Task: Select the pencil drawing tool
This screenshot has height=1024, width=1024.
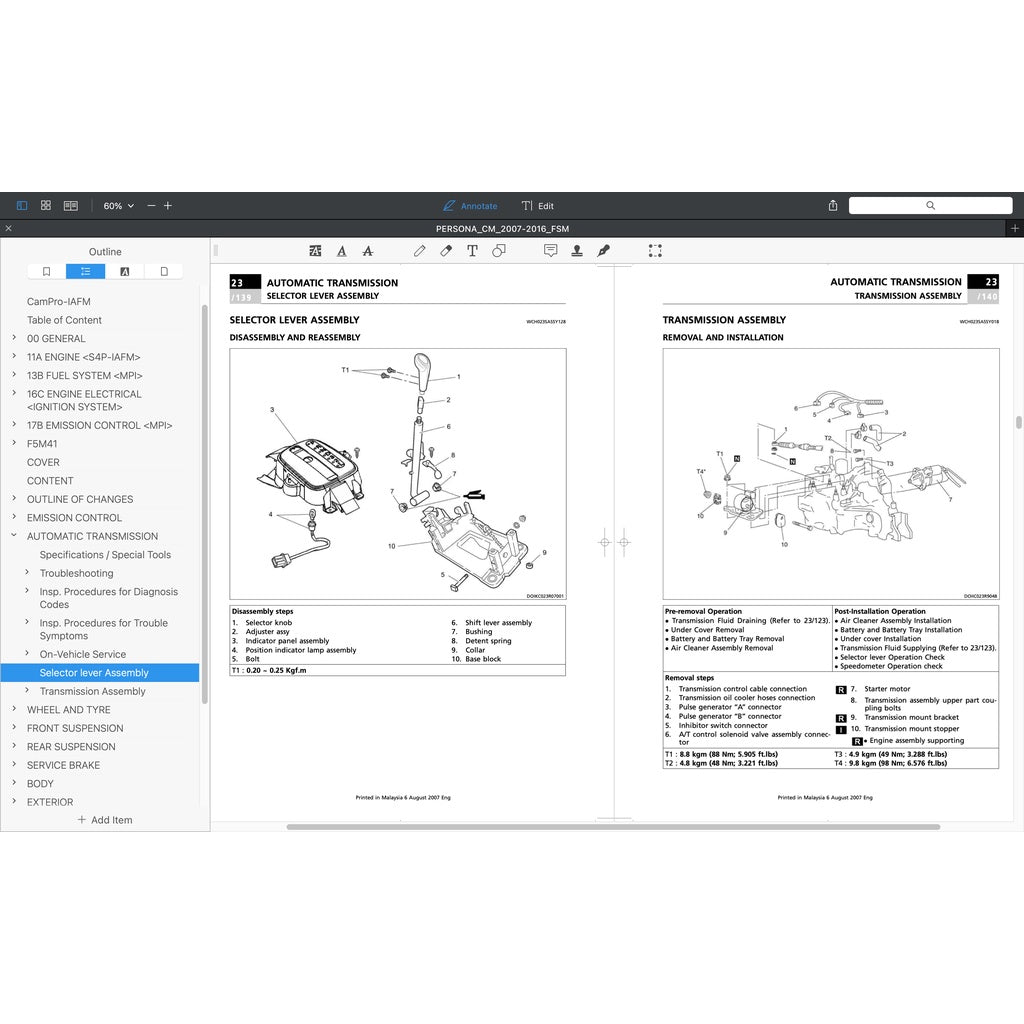Action: pyautogui.click(x=420, y=251)
